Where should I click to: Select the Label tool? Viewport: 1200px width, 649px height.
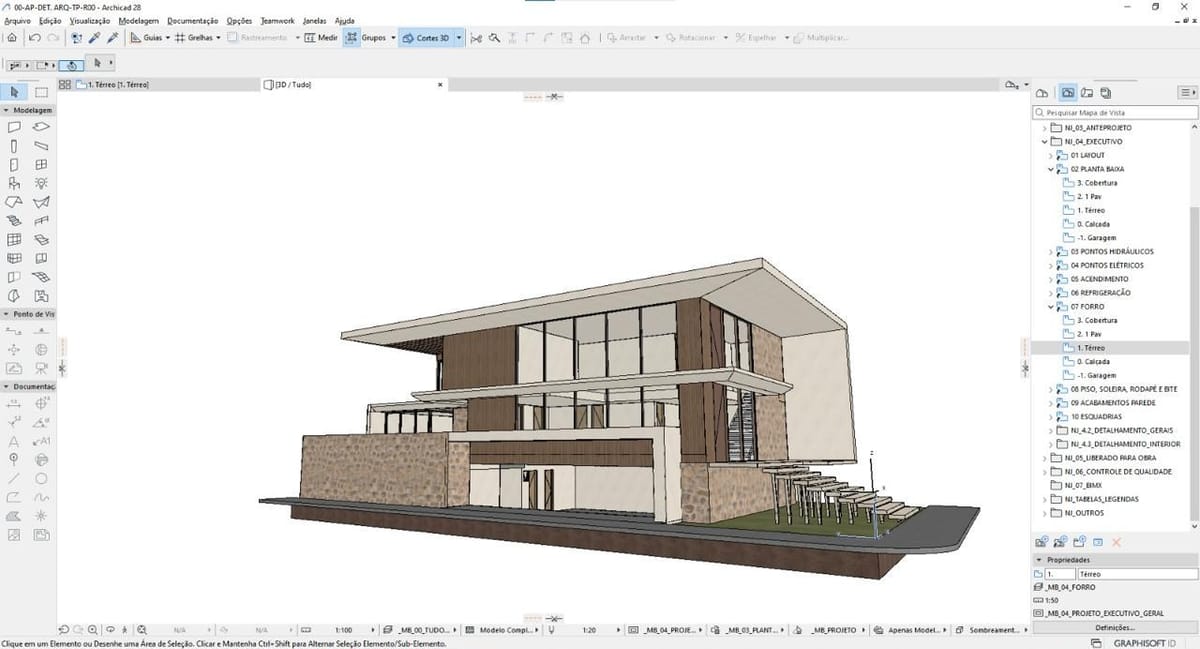pyautogui.click(x=41, y=441)
